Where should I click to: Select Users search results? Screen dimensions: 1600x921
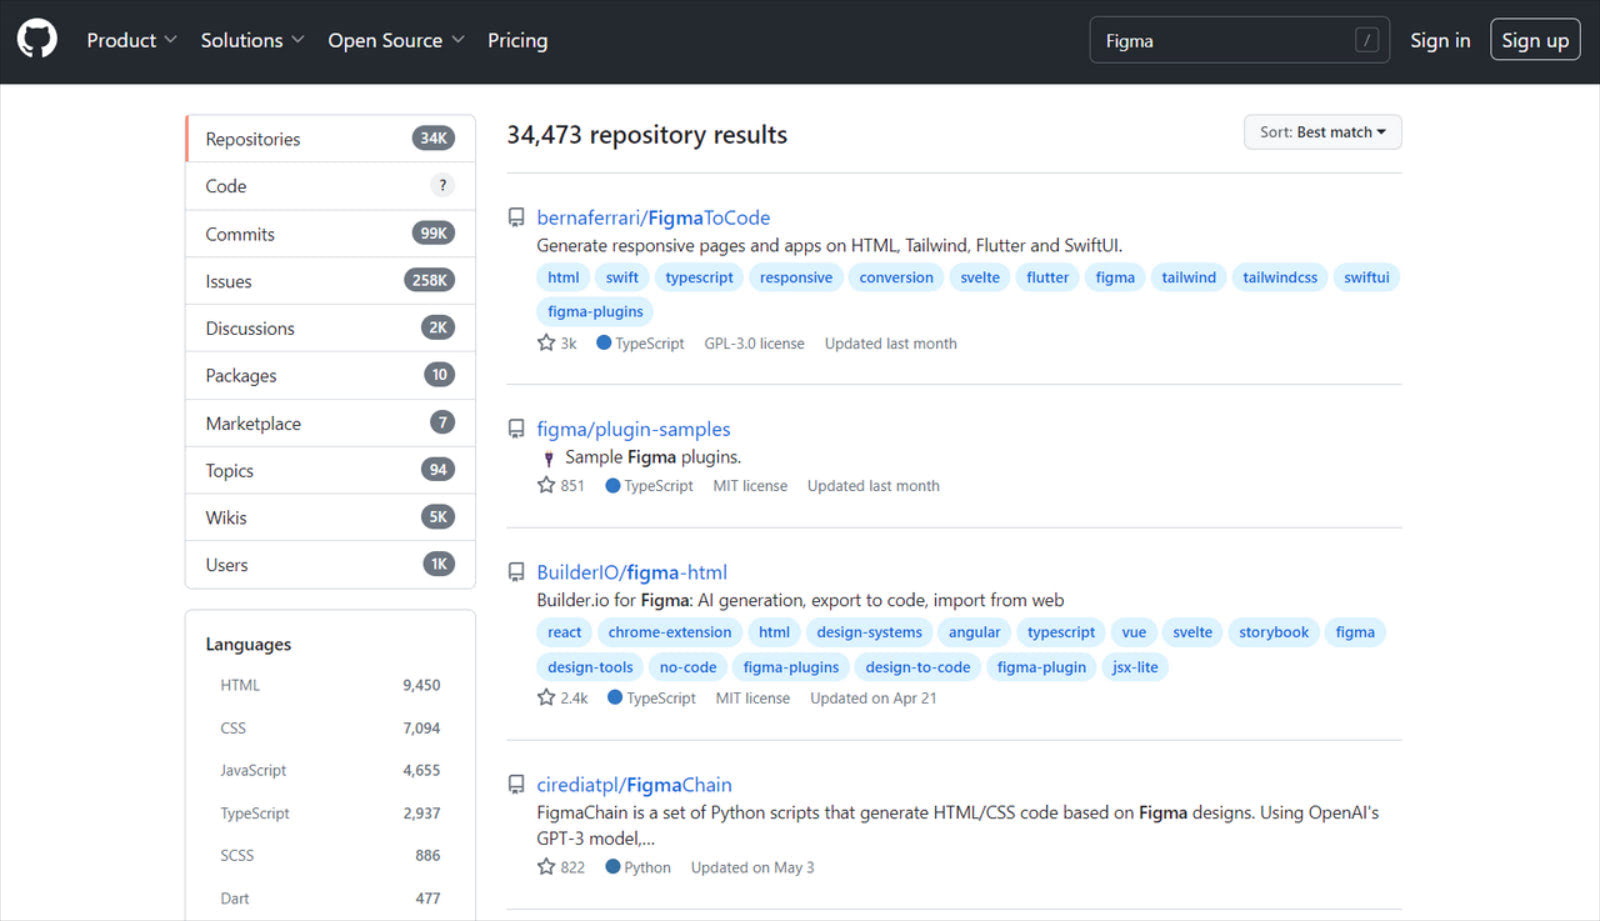pos(330,565)
